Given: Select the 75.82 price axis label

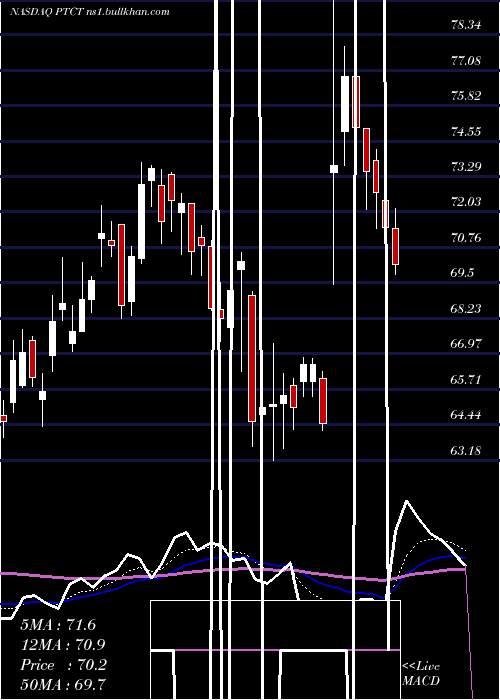Looking at the screenshot, I should point(466,96).
